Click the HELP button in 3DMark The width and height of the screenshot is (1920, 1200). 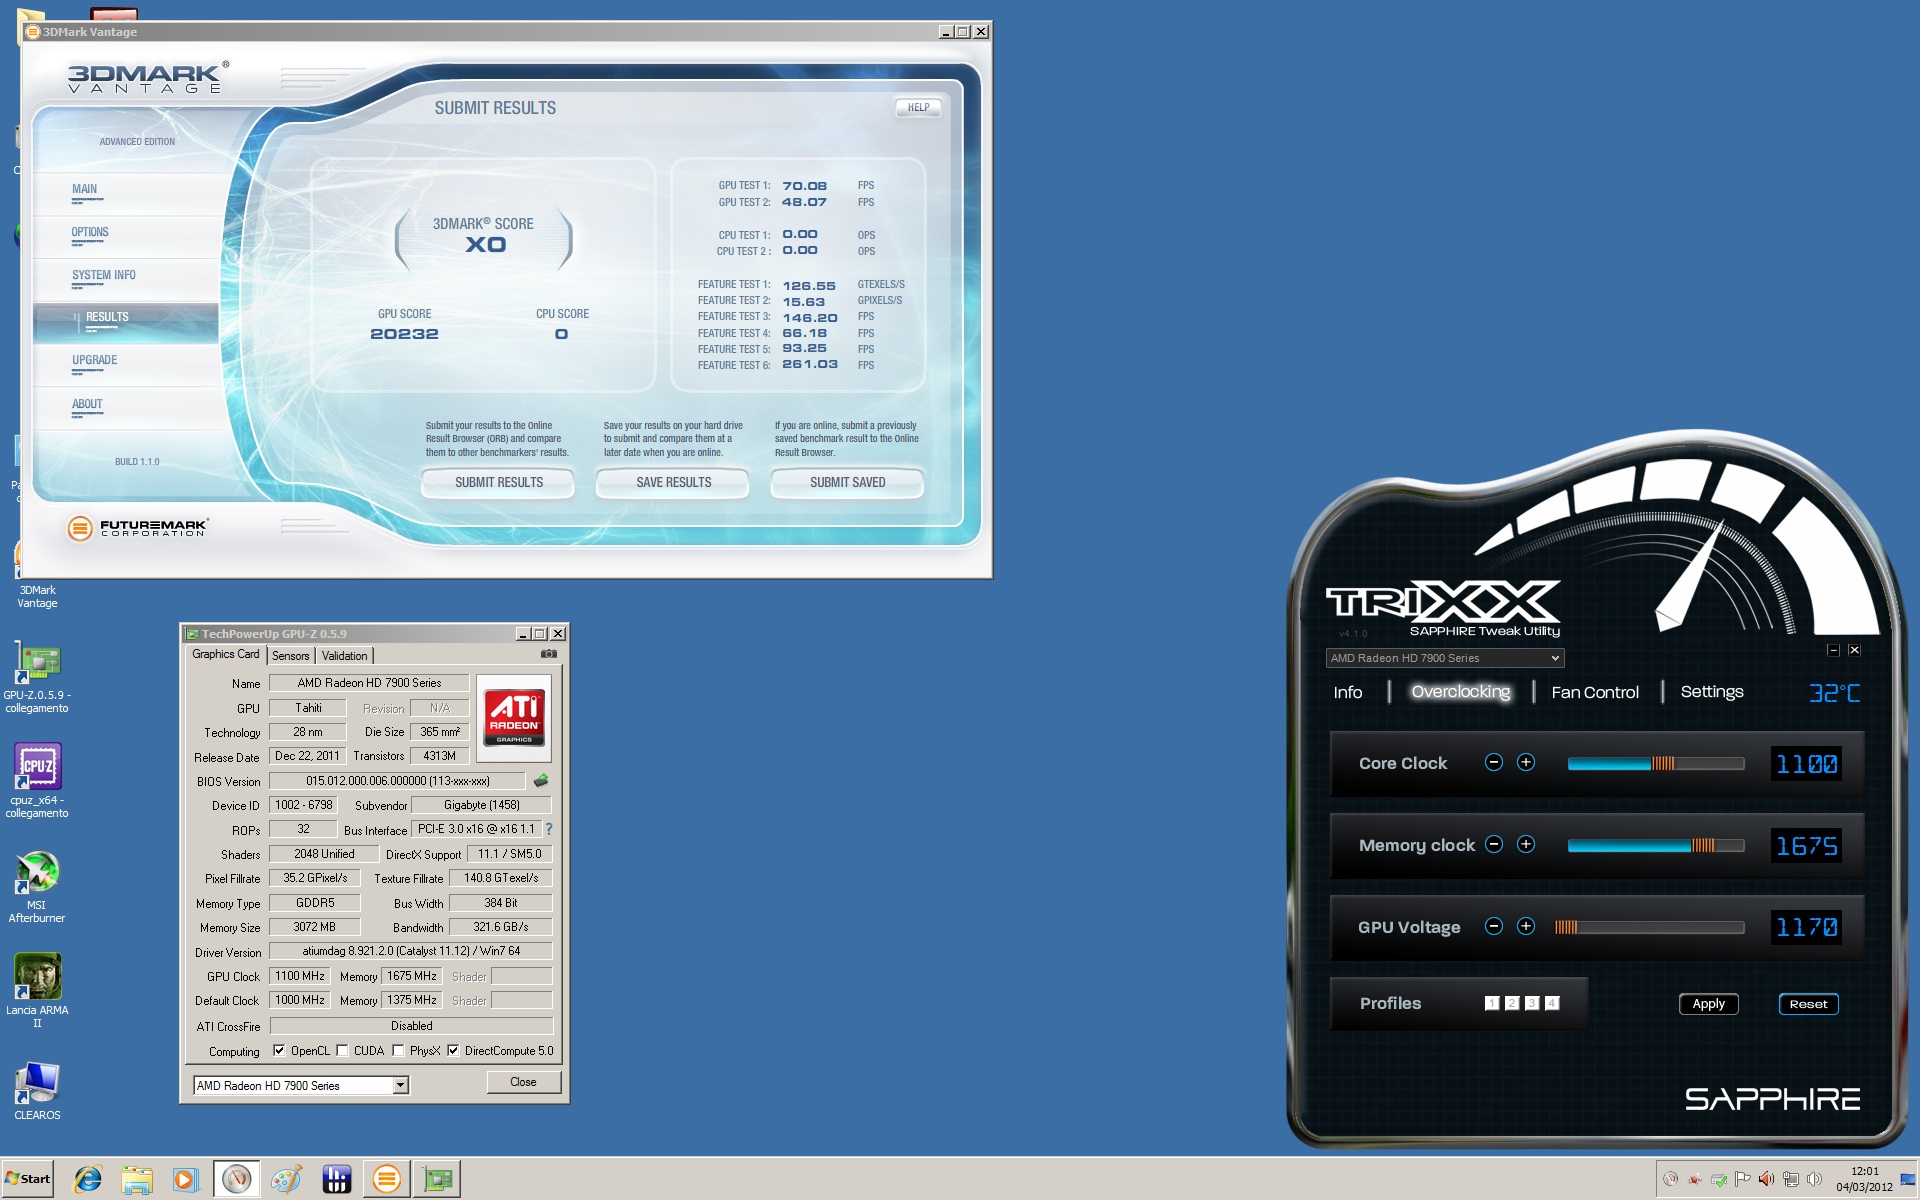[918, 107]
